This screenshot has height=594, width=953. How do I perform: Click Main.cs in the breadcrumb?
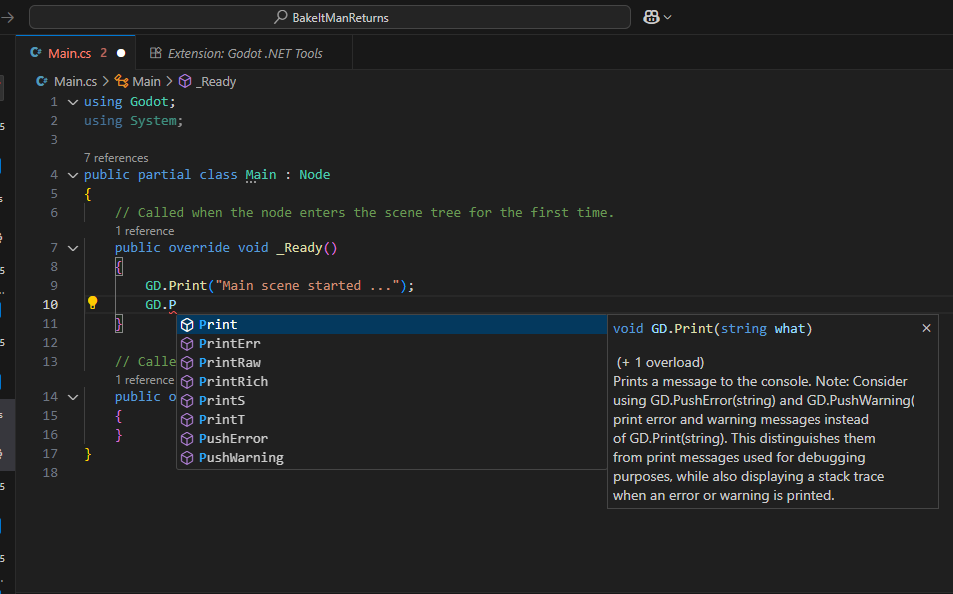pyautogui.click(x=75, y=81)
